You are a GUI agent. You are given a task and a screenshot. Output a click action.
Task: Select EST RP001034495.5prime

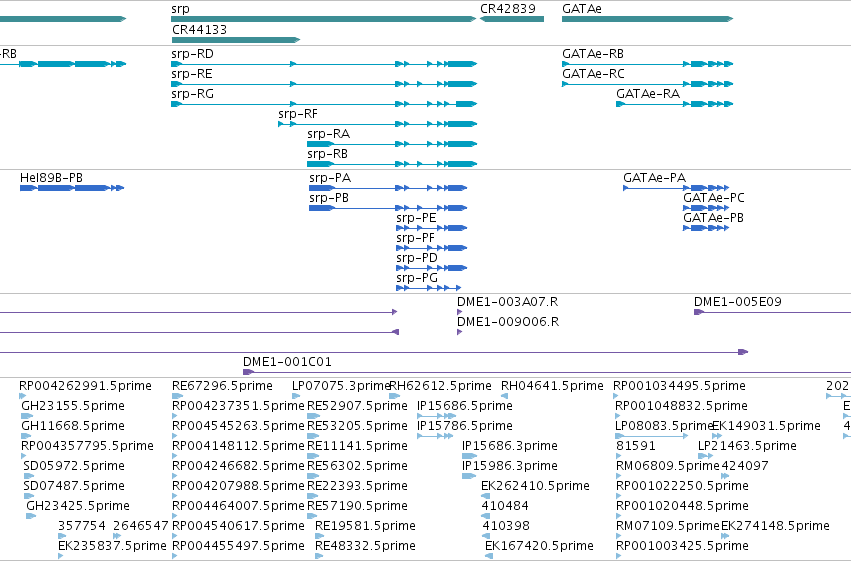(616, 396)
